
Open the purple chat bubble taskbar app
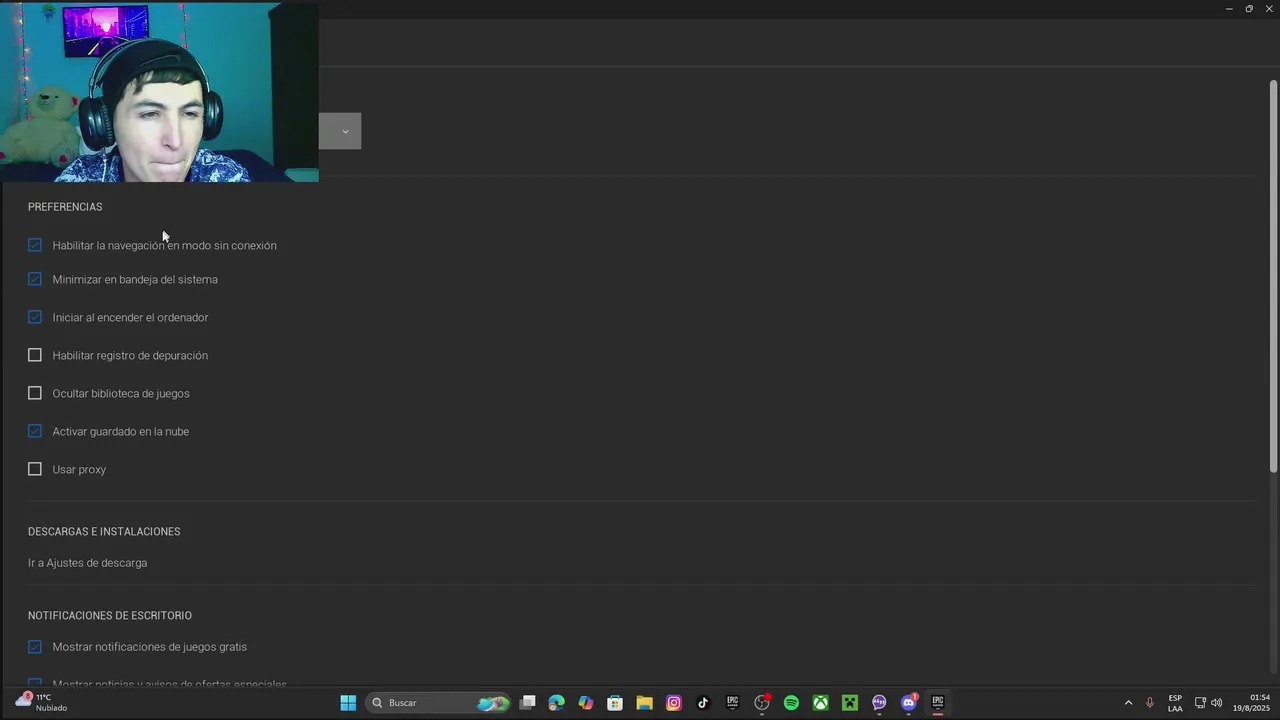879,703
